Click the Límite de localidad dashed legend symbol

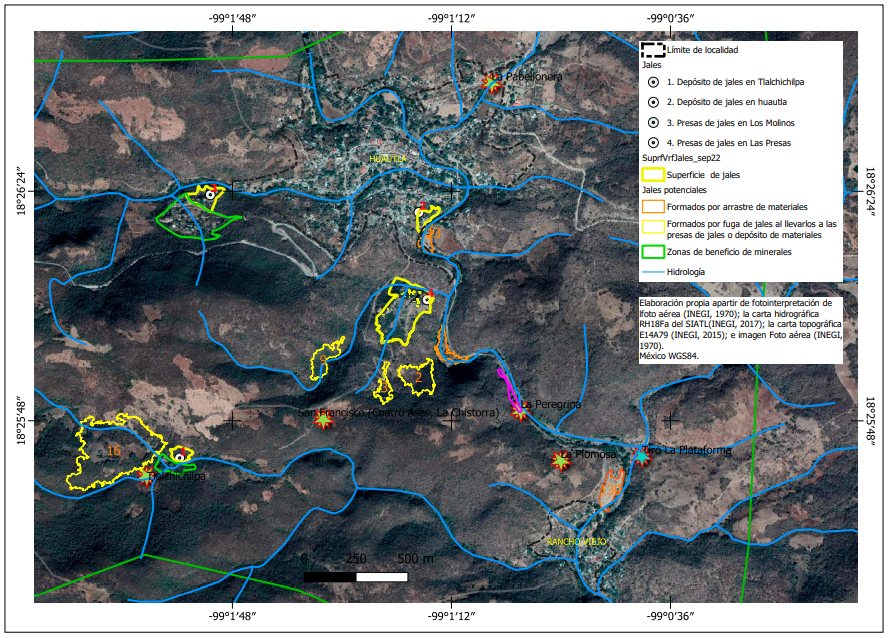pyautogui.click(x=653, y=49)
